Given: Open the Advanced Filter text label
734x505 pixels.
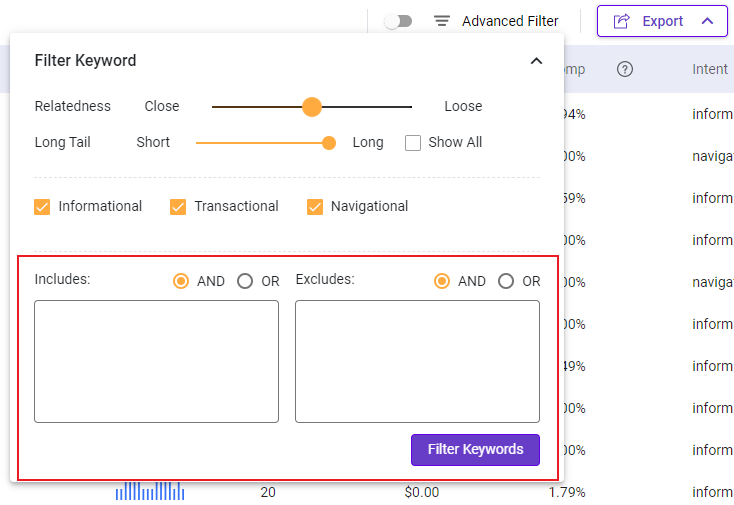Looking at the screenshot, I should pos(510,21).
